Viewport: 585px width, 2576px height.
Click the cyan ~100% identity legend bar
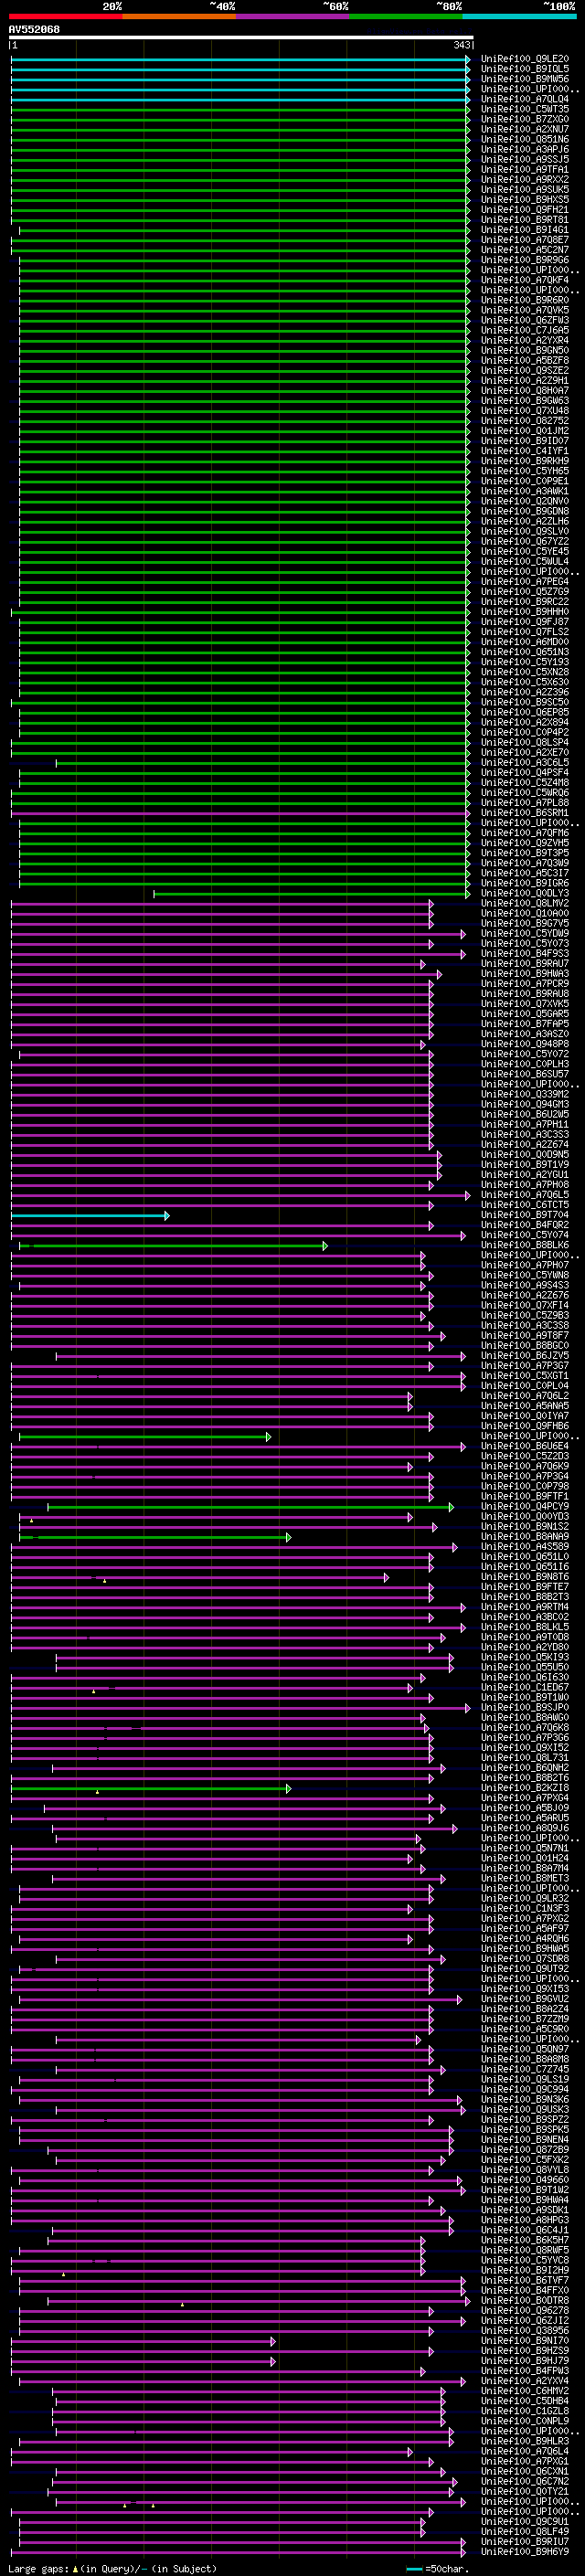tap(519, 16)
